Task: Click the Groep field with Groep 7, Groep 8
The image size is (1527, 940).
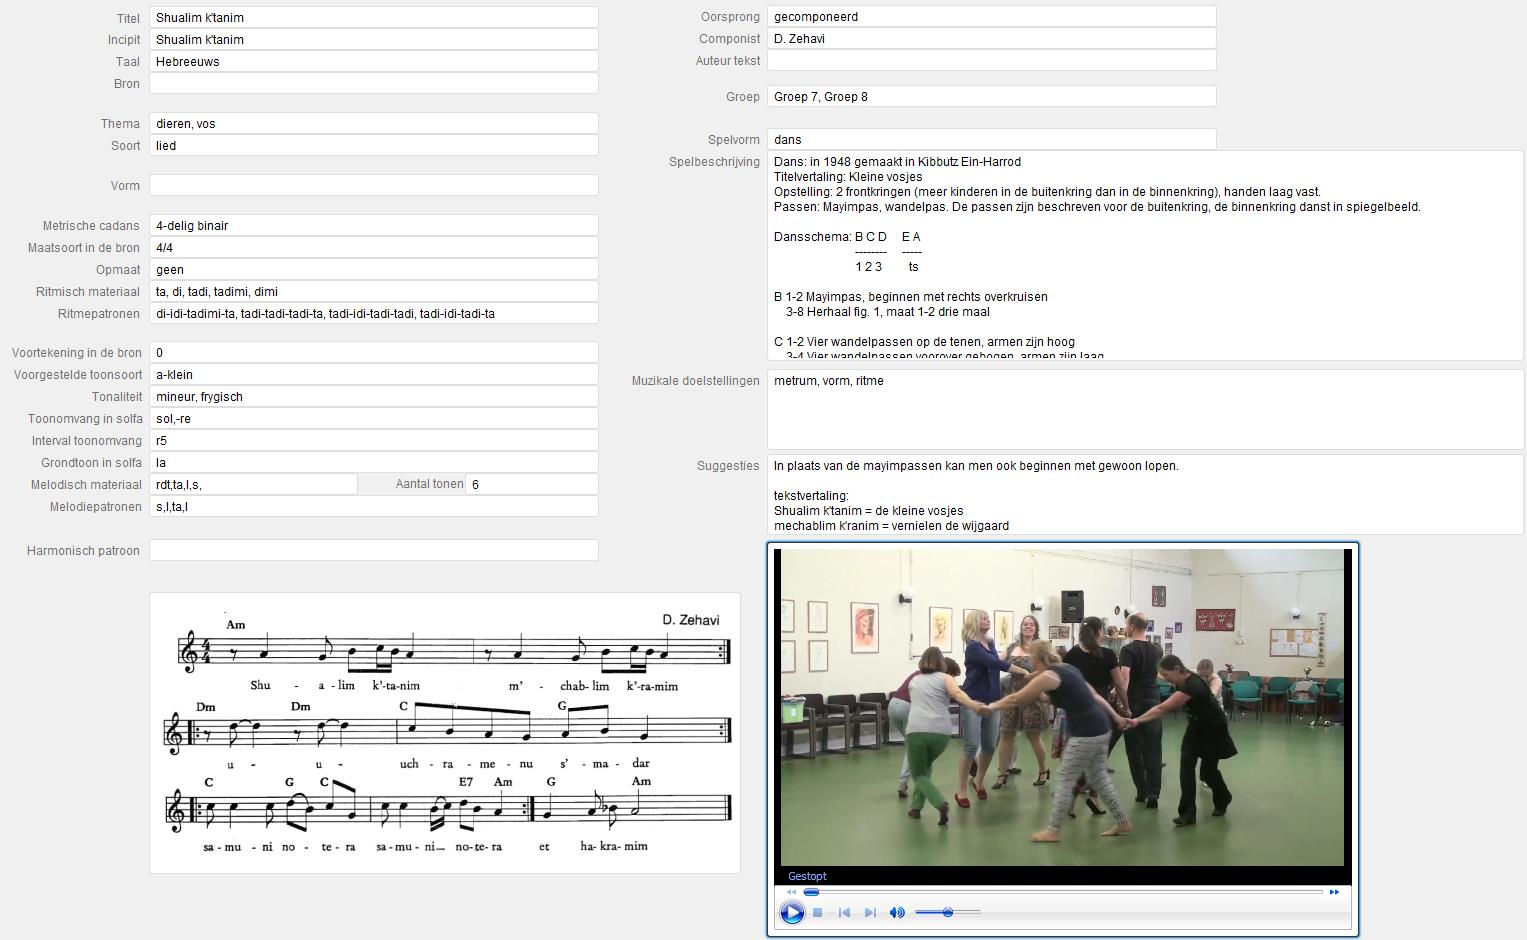Action: pyautogui.click(x=990, y=97)
